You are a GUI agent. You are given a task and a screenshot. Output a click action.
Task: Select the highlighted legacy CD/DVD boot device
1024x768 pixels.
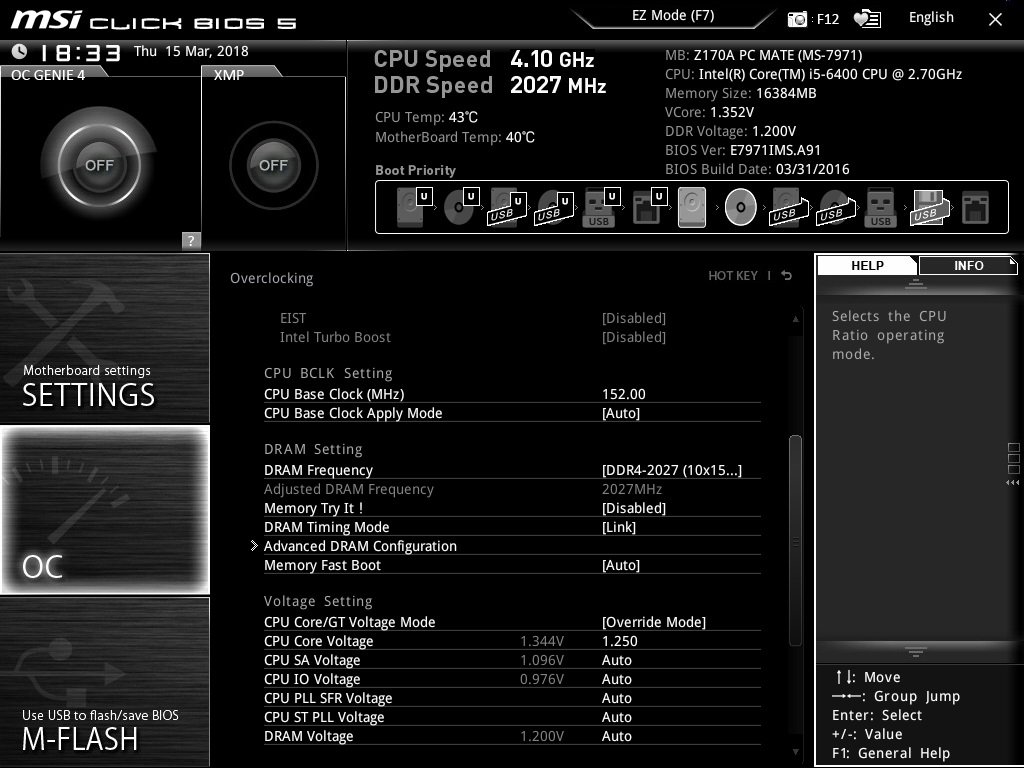(741, 207)
